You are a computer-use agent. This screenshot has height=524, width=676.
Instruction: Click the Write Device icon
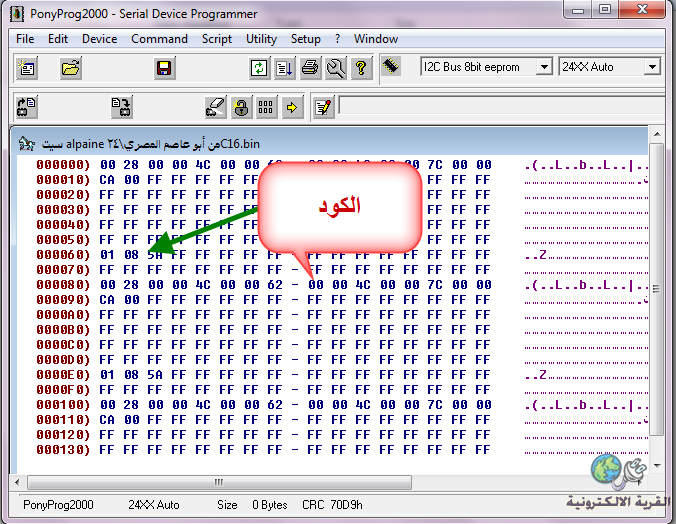121,107
